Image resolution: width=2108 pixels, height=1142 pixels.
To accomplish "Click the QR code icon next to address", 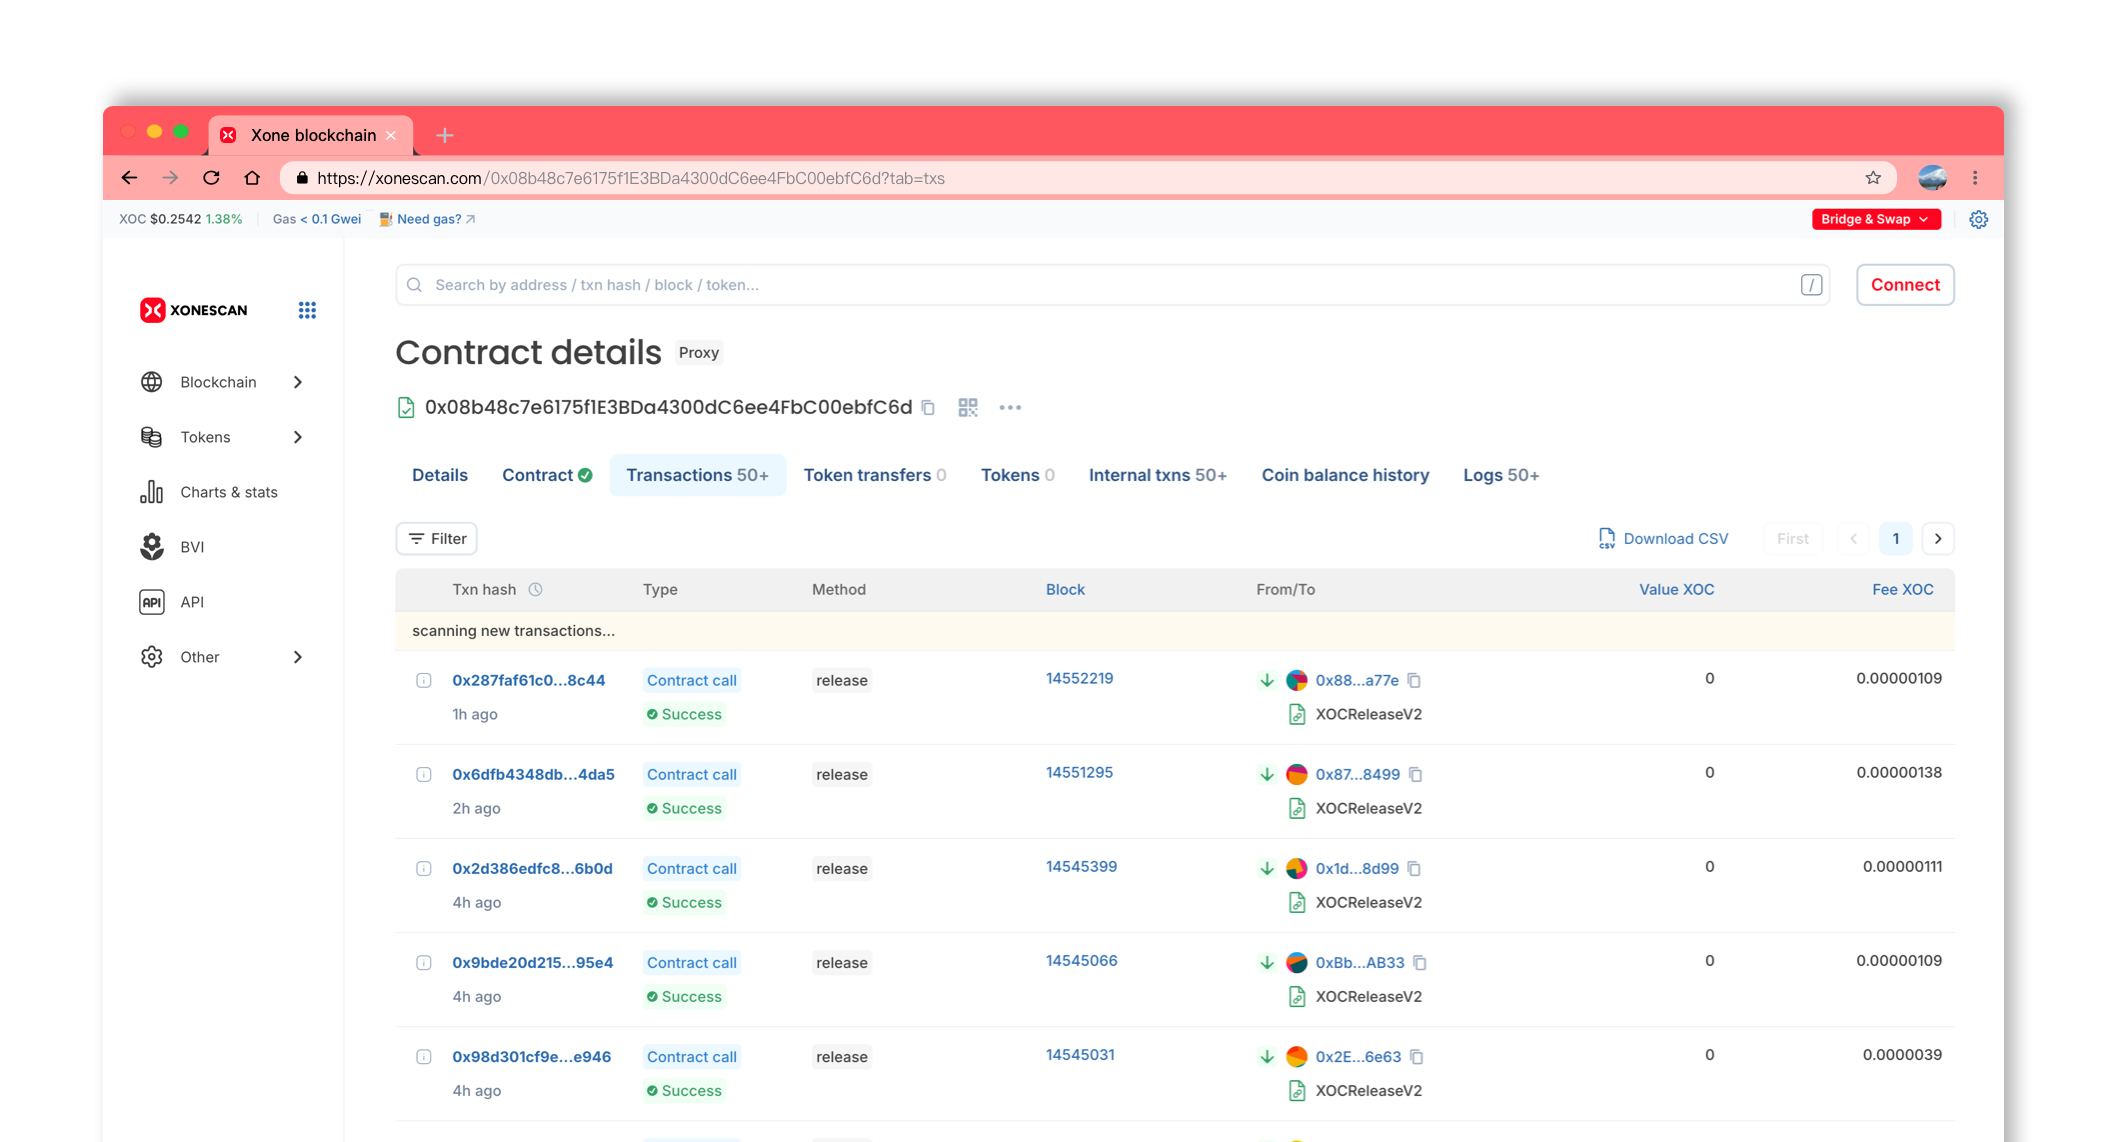I will click(967, 408).
